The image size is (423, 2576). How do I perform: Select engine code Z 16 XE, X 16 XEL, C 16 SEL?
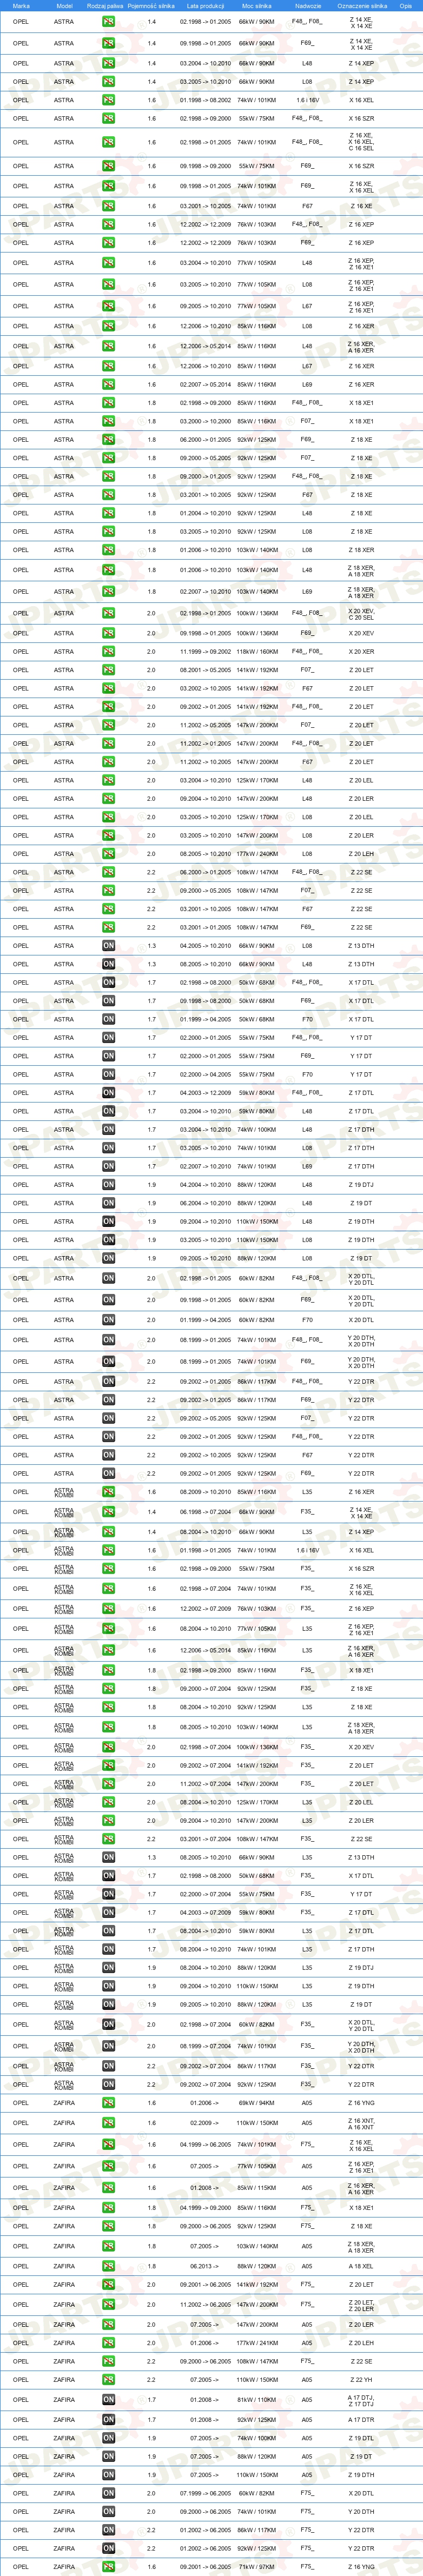[361, 142]
